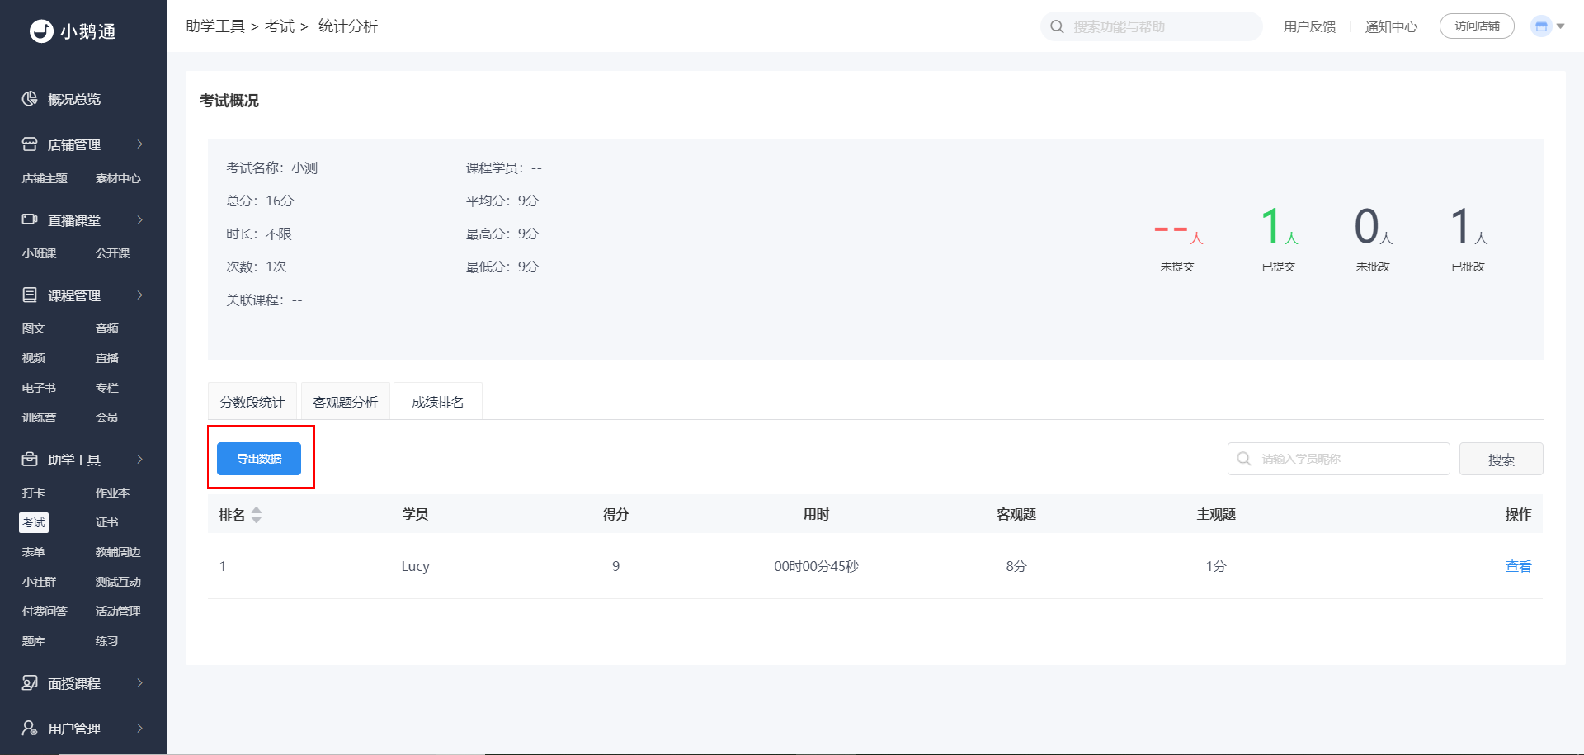Viewport: 1584px width, 755px height.
Task: Click the 课程管理 document icon
Action: 30,295
